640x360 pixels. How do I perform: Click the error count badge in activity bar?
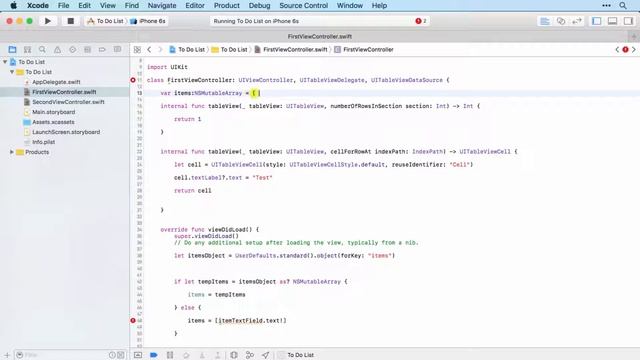pyautogui.click(x=421, y=21)
